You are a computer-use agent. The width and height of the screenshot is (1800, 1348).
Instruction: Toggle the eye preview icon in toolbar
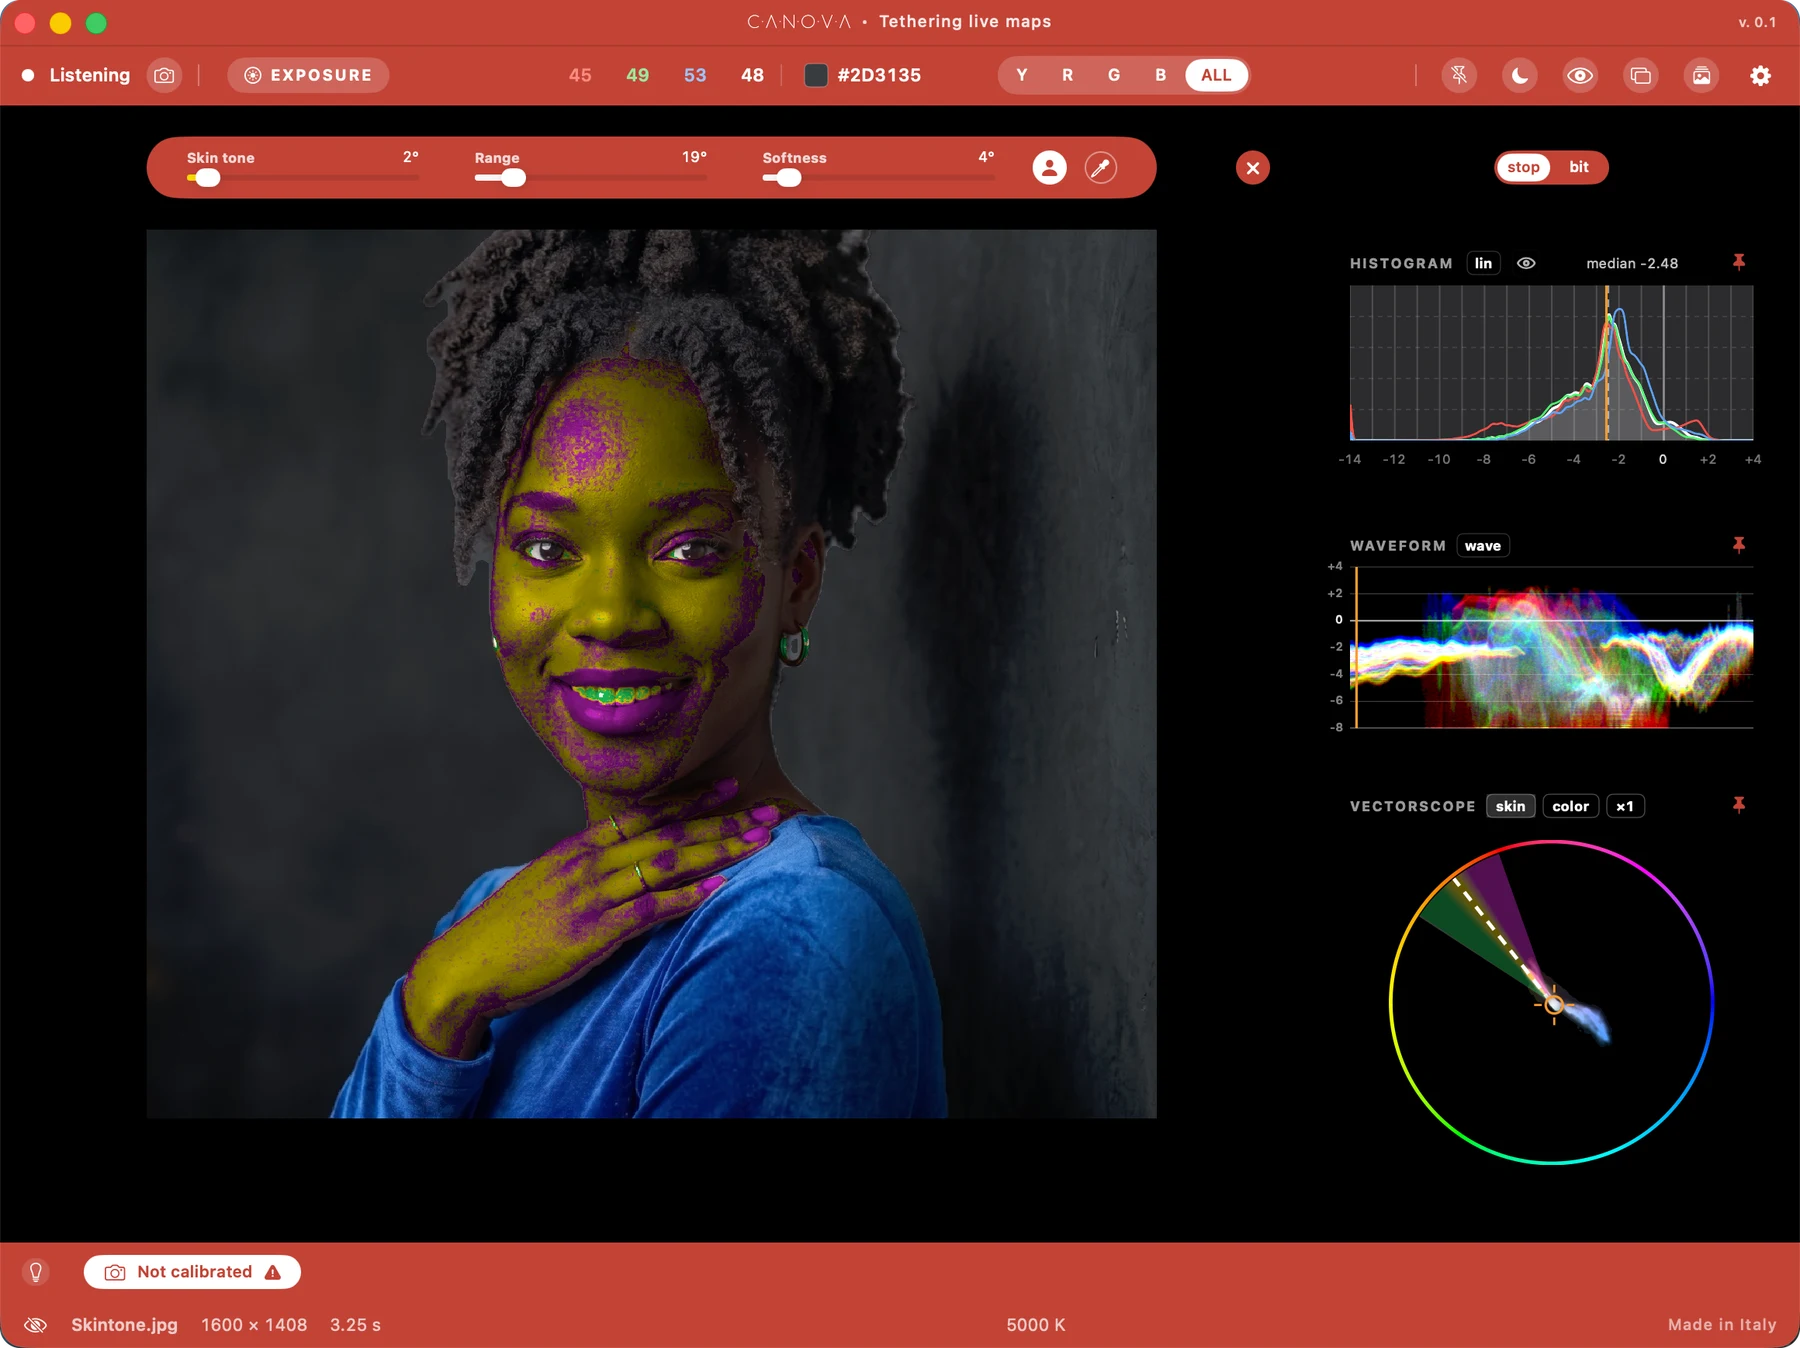coord(1580,75)
